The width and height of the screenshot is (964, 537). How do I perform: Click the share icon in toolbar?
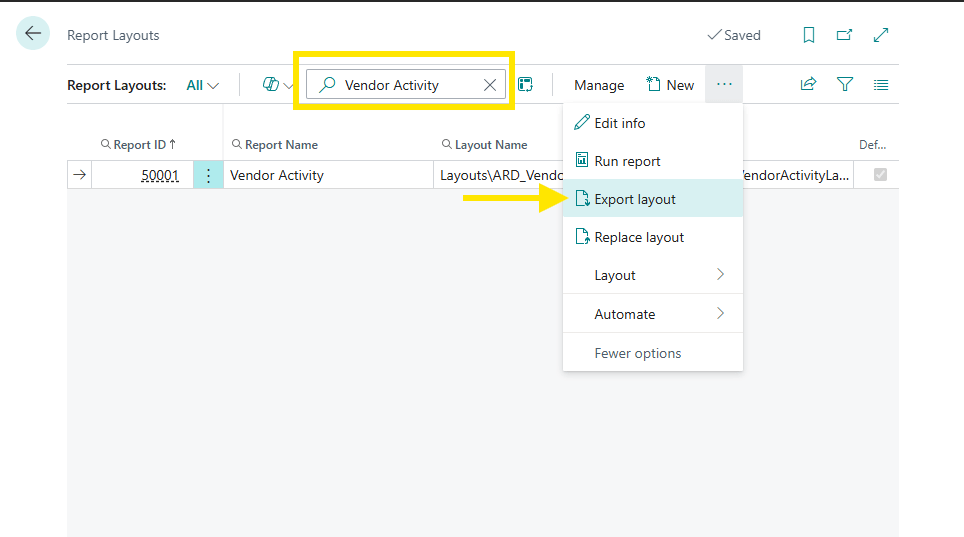coord(808,85)
